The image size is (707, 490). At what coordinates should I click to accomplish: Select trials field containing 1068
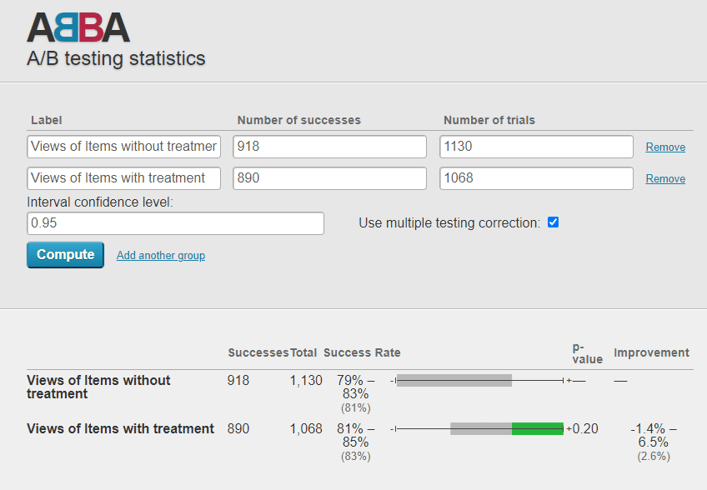(x=536, y=178)
